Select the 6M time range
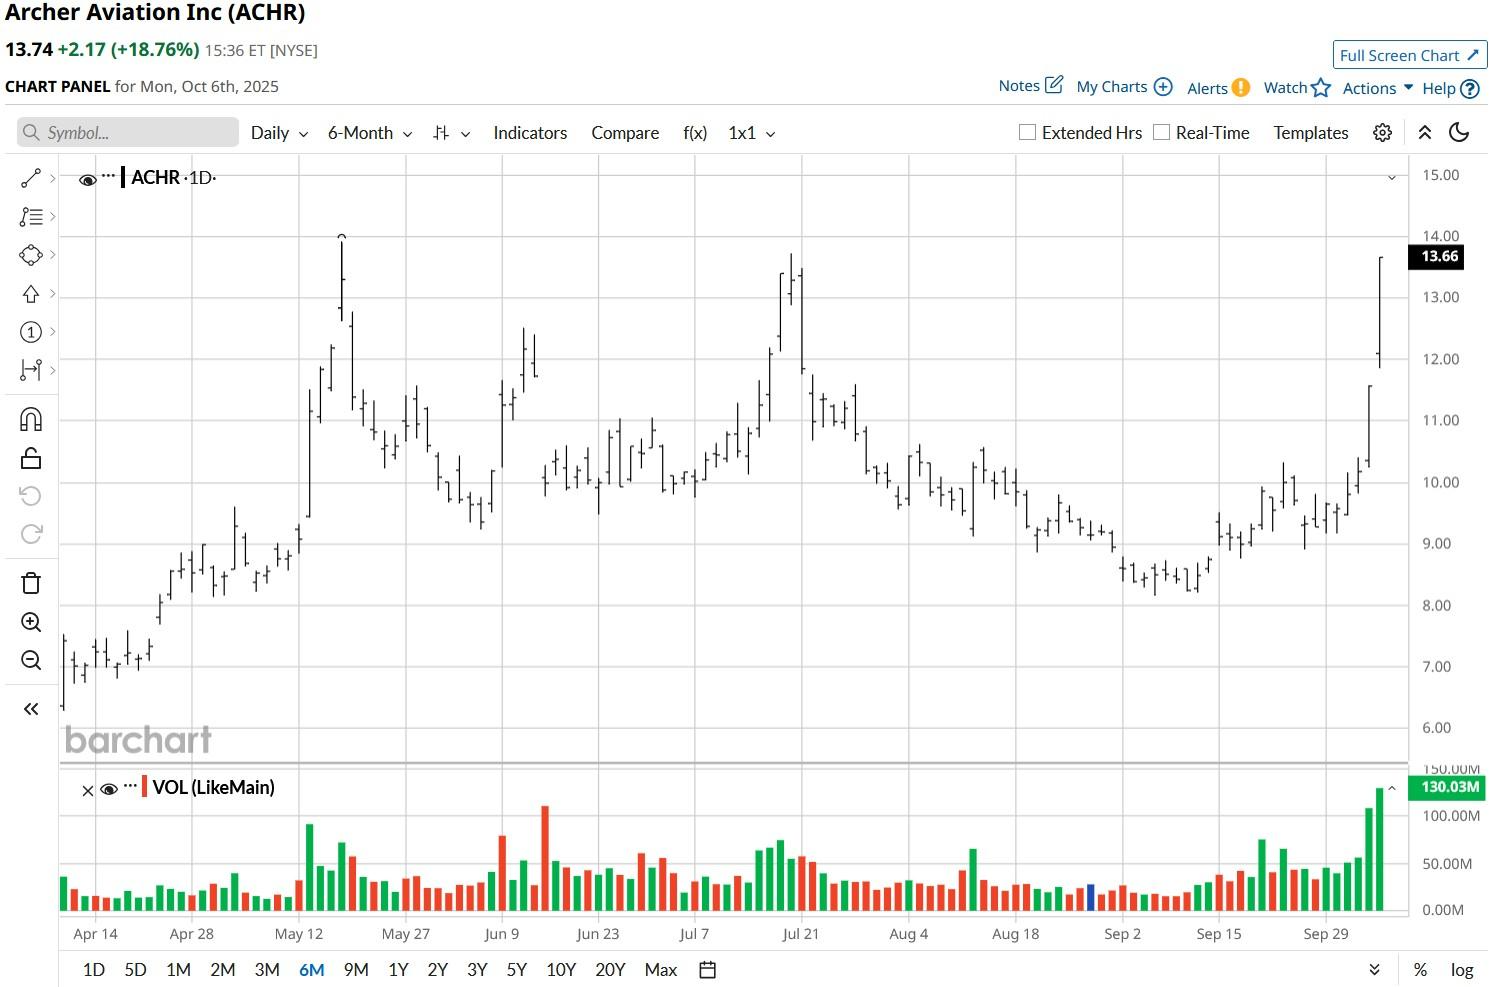The height and width of the screenshot is (987, 1492). [312, 970]
